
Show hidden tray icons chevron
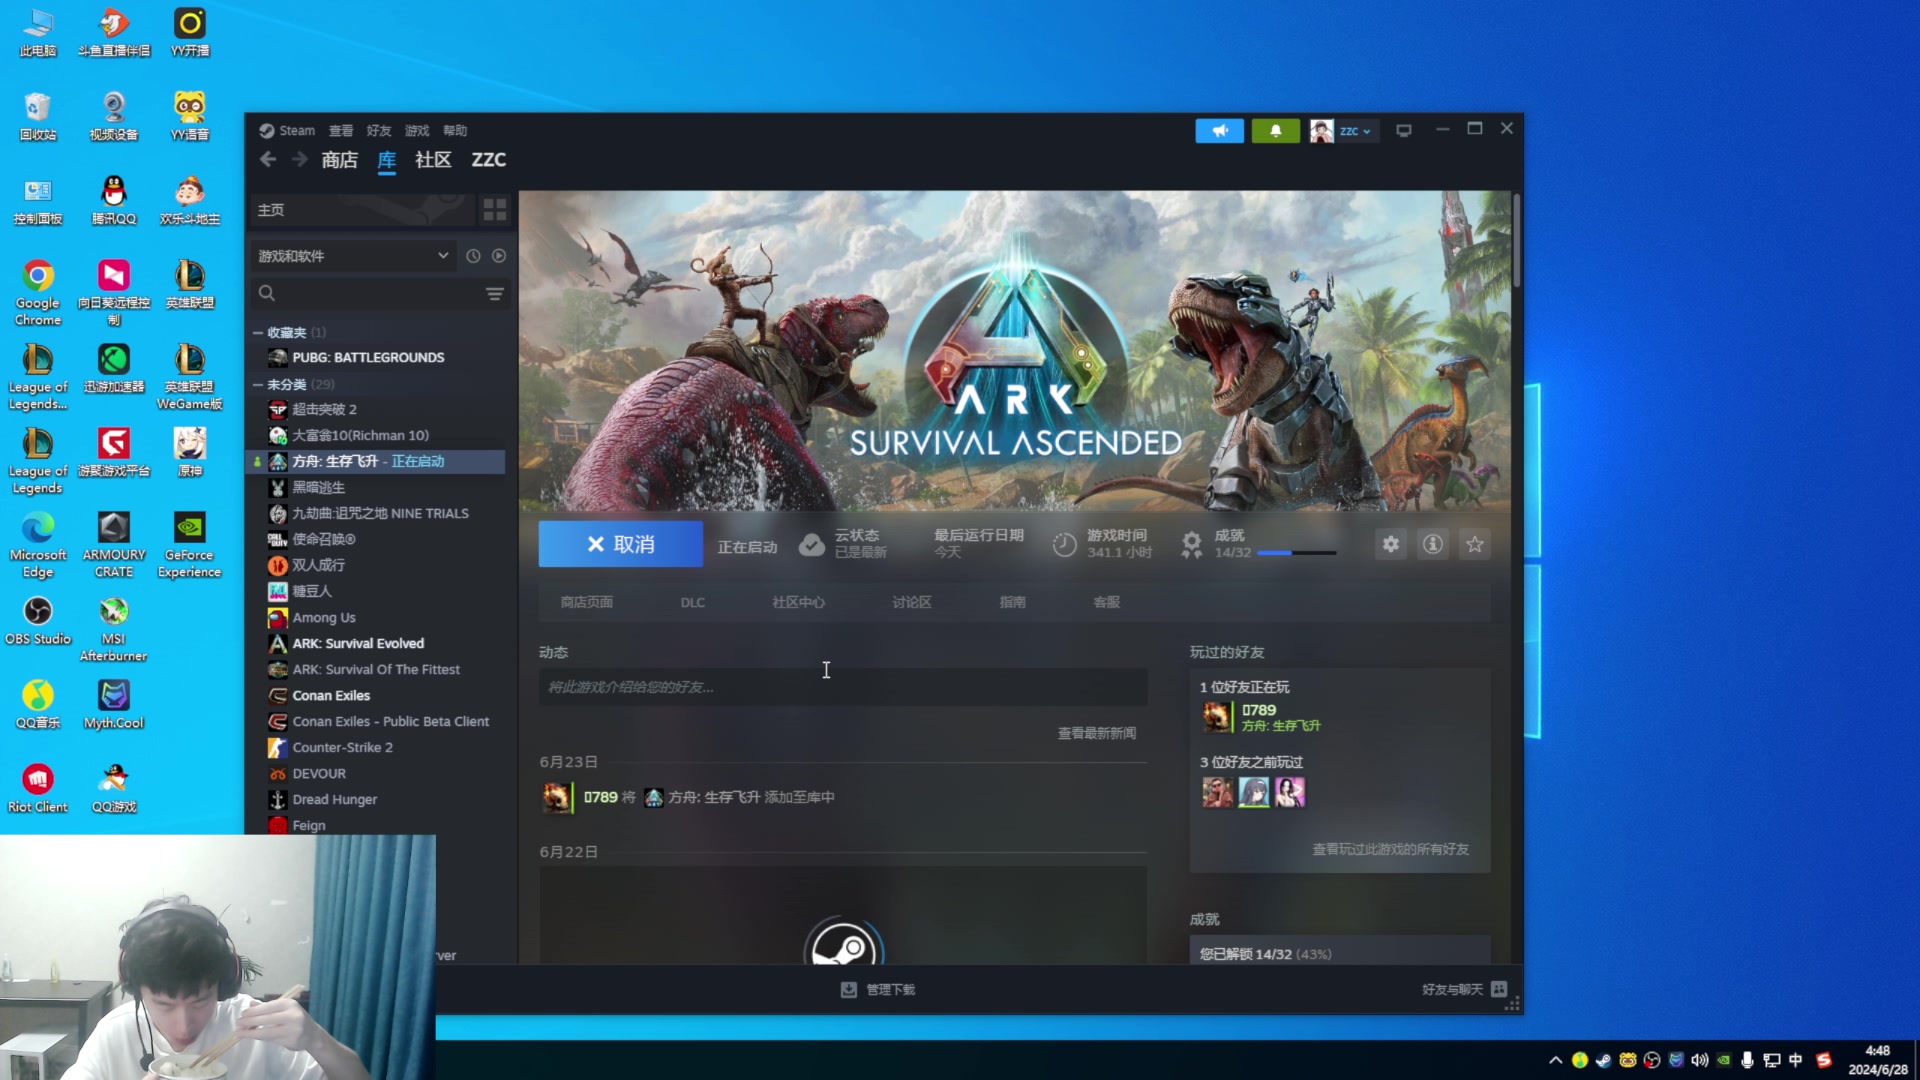pos(1555,1060)
